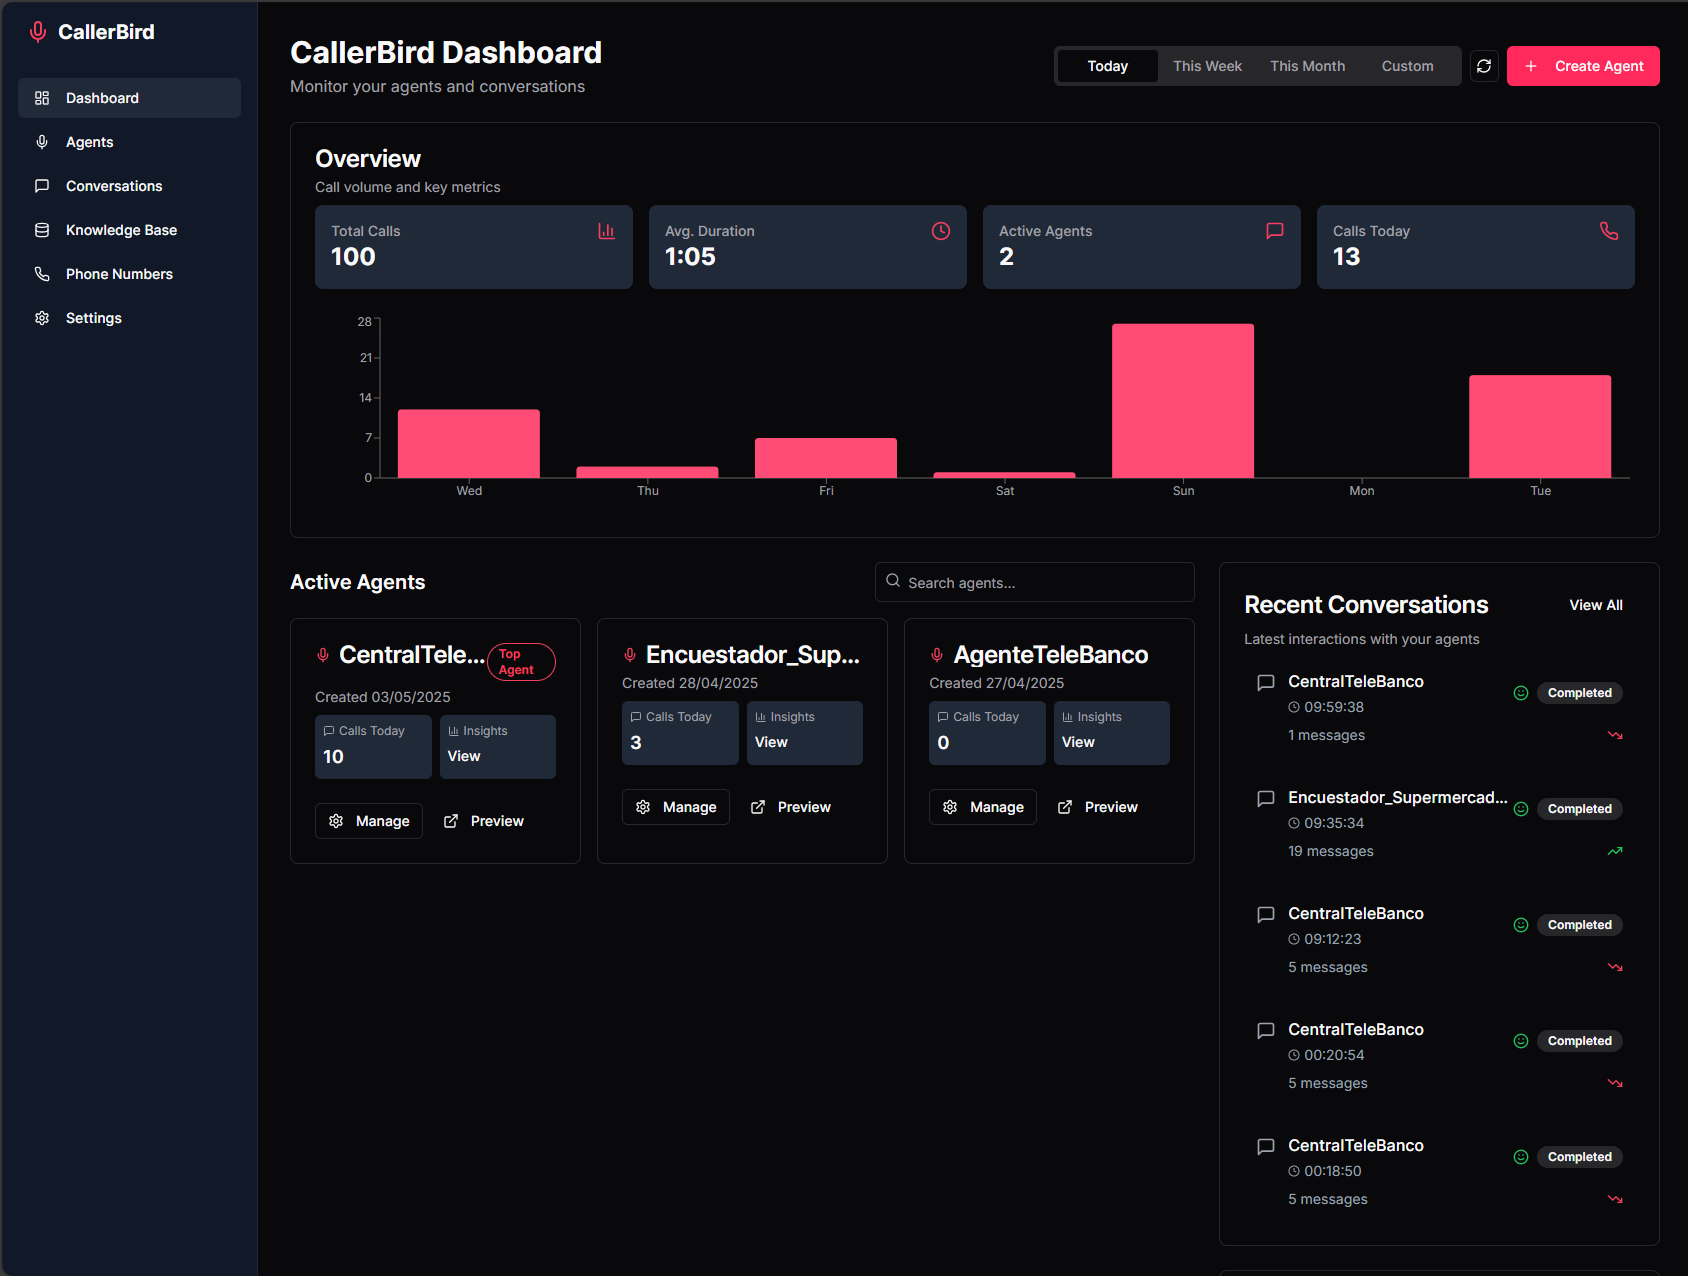Select the This Month date filter
This screenshot has width=1688, height=1276.
click(1307, 65)
